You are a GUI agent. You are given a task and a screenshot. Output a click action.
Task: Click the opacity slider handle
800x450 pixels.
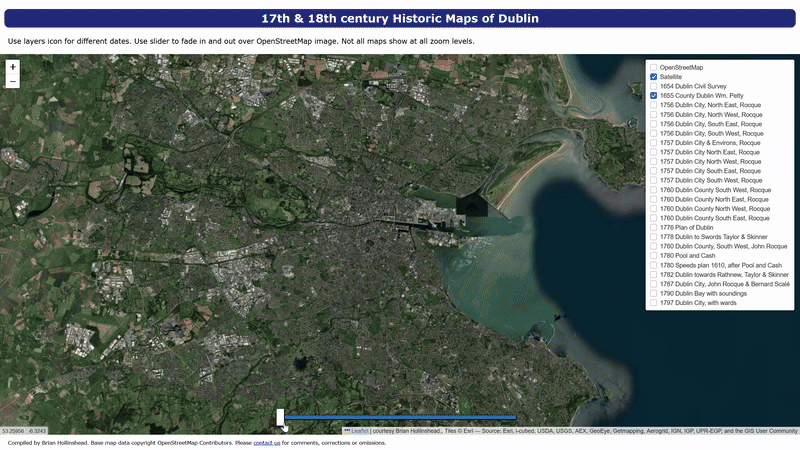pos(280,417)
